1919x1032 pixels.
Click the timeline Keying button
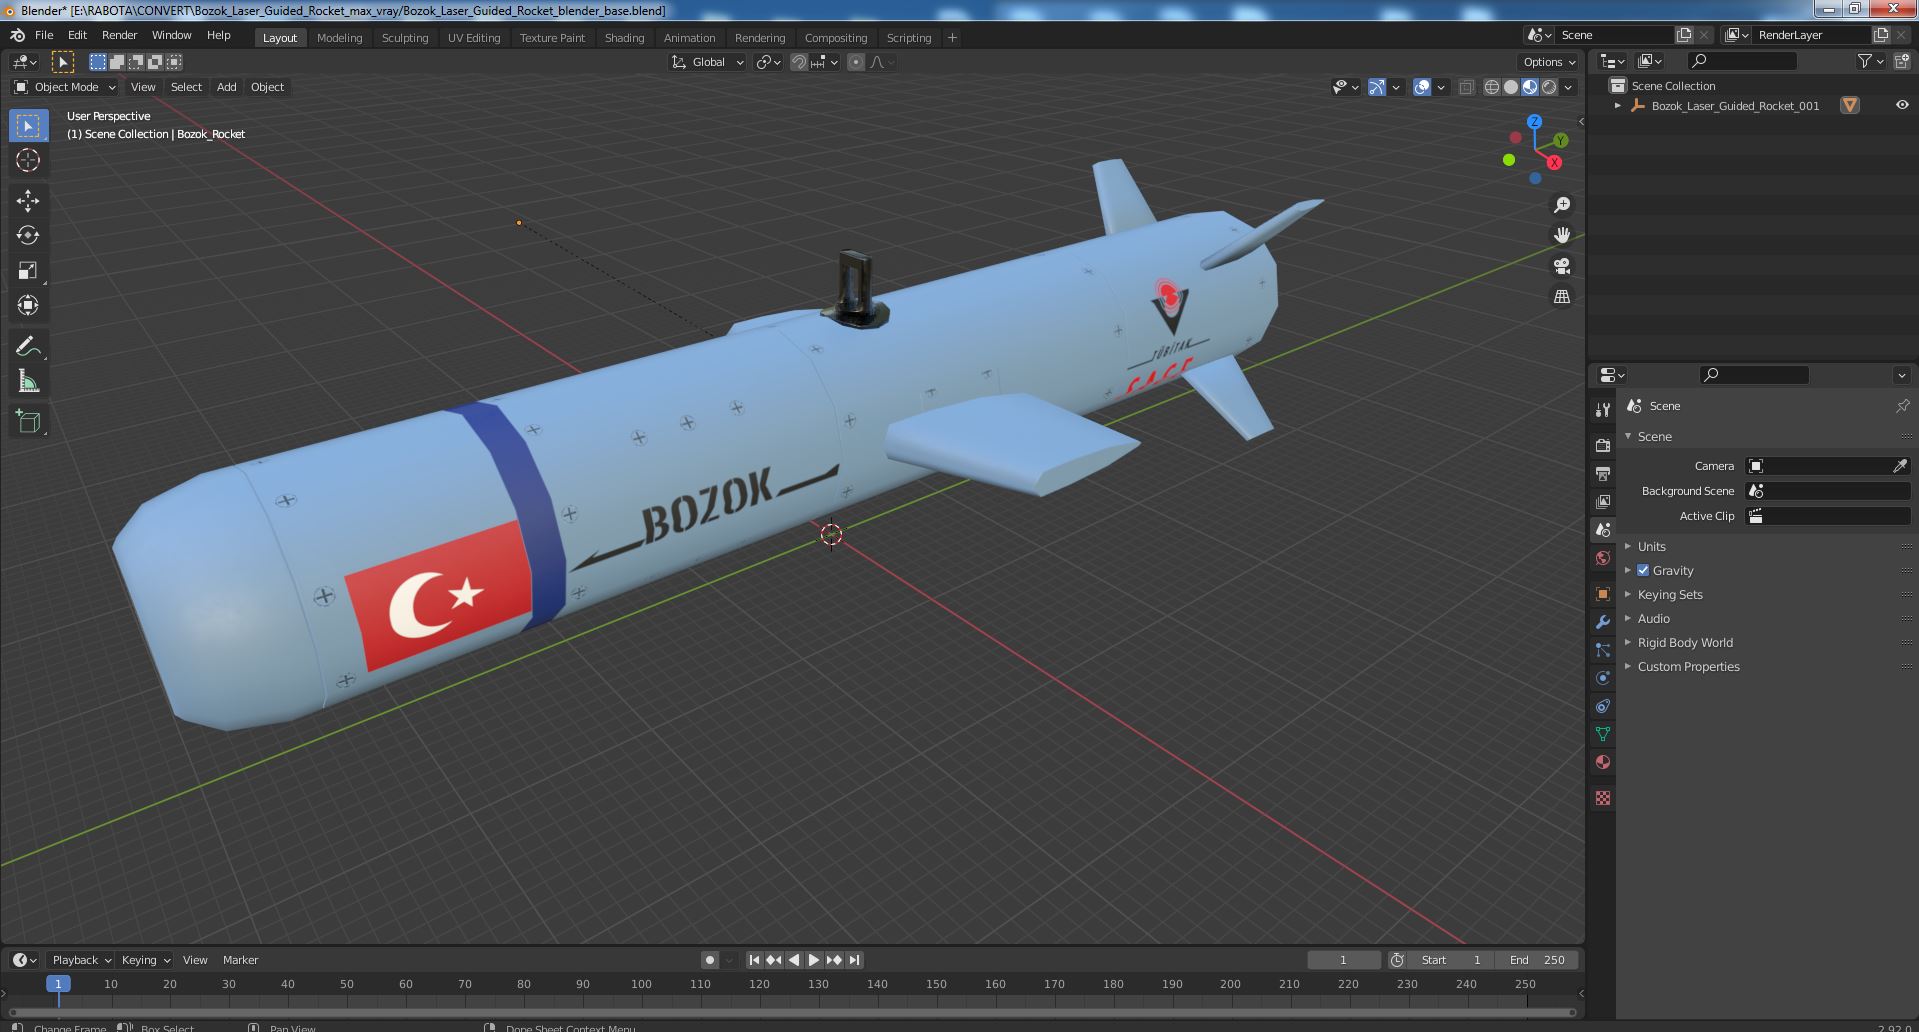click(x=145, y=960)
